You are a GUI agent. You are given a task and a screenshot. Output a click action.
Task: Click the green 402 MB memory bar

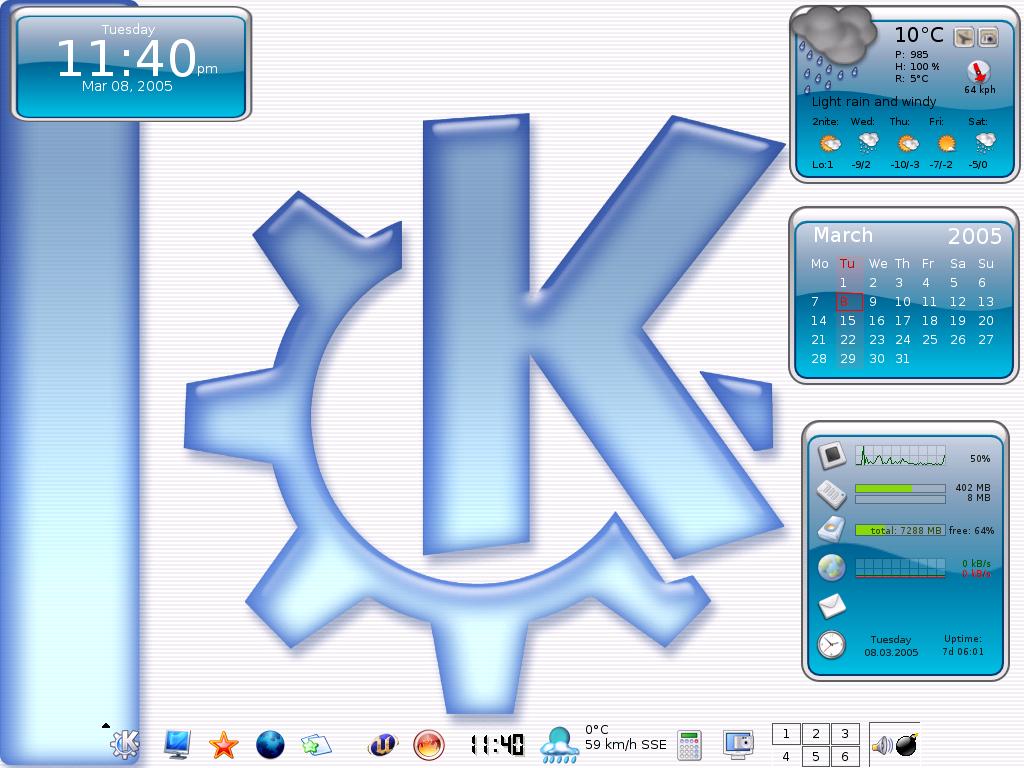tap(900, 488)
